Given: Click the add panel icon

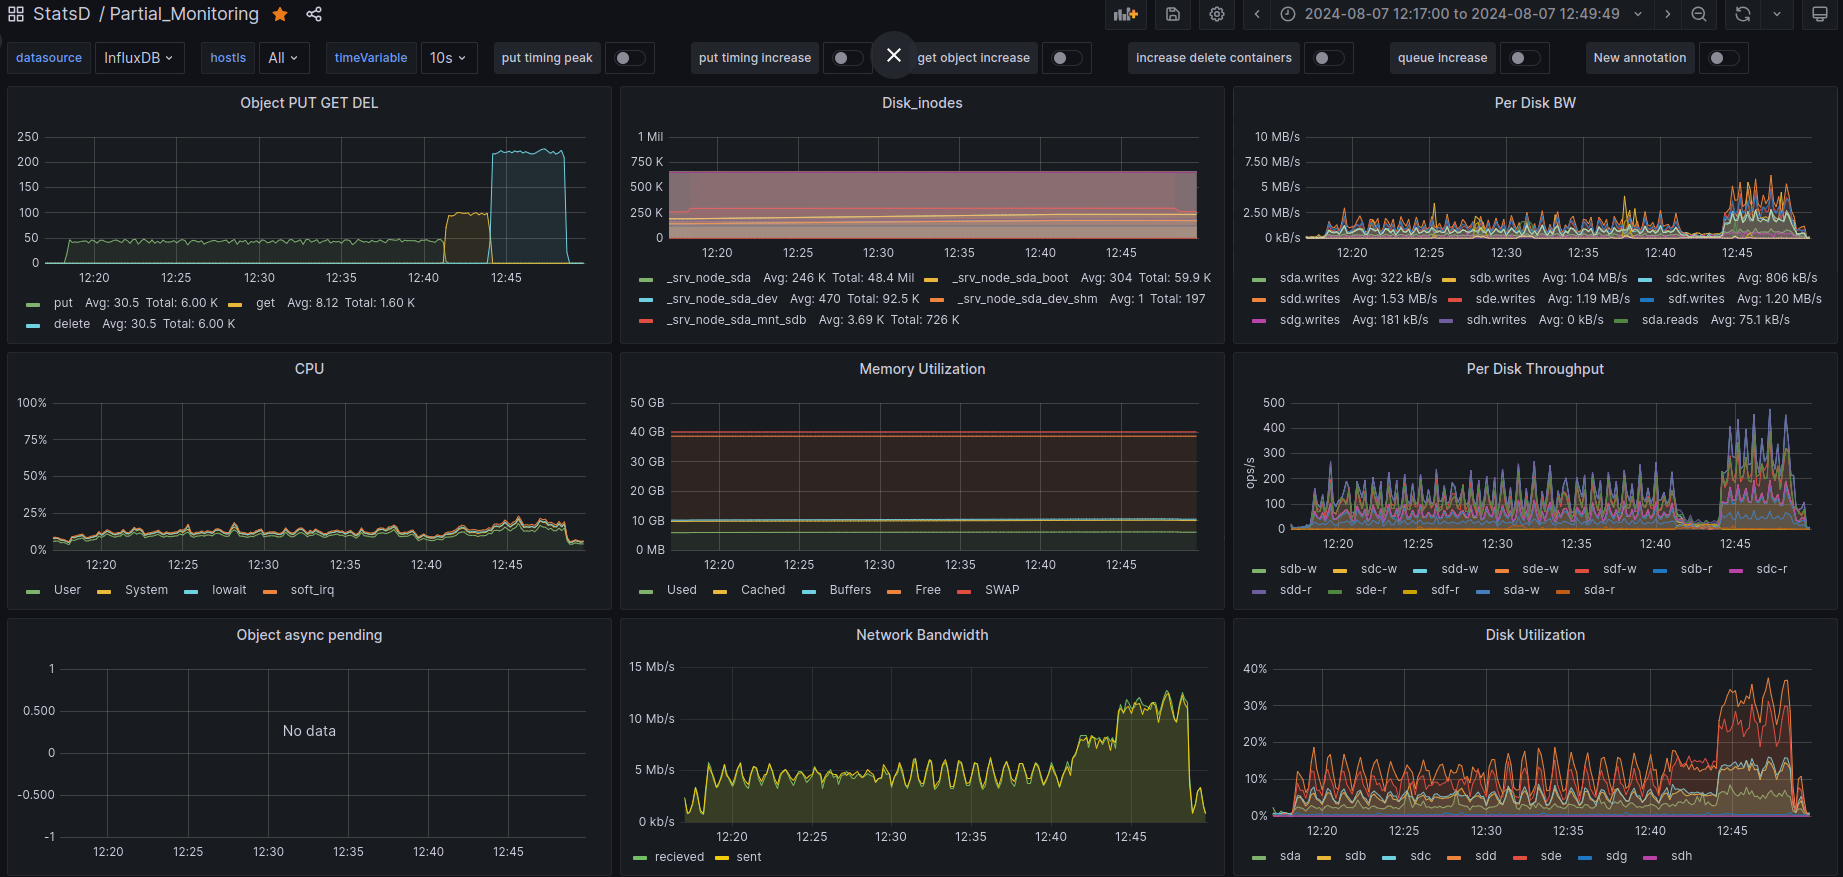Looking at the screenshot, I should (x=1126, y=14).
